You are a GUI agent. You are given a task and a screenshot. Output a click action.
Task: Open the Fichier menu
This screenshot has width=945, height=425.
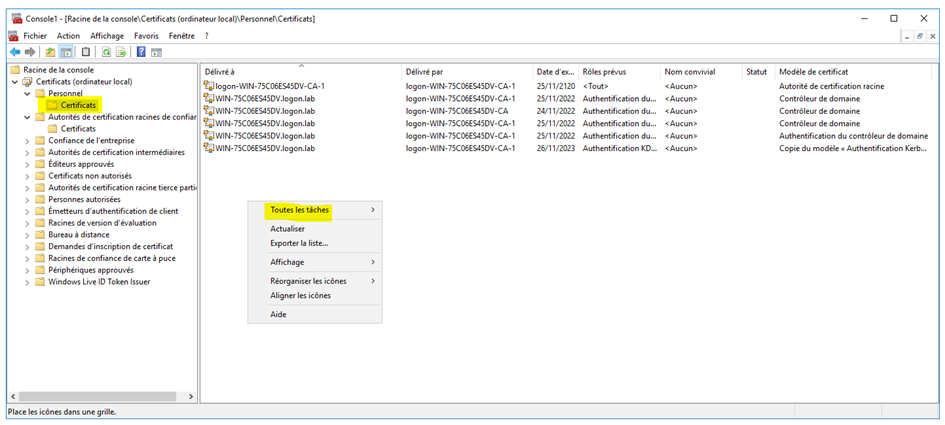(36, 36)
